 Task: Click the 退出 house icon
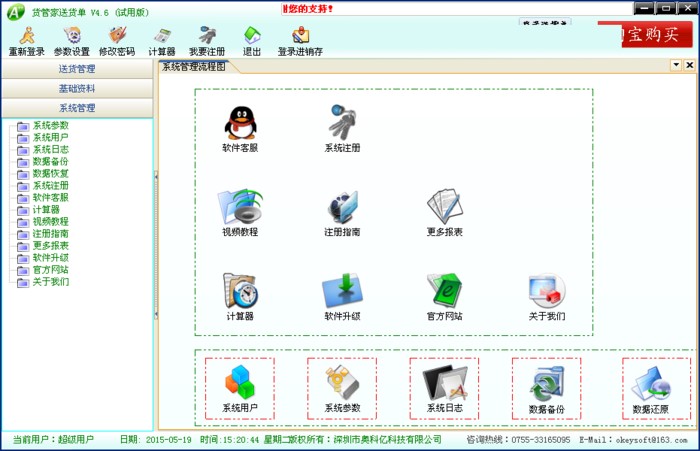tap(252, 41)
